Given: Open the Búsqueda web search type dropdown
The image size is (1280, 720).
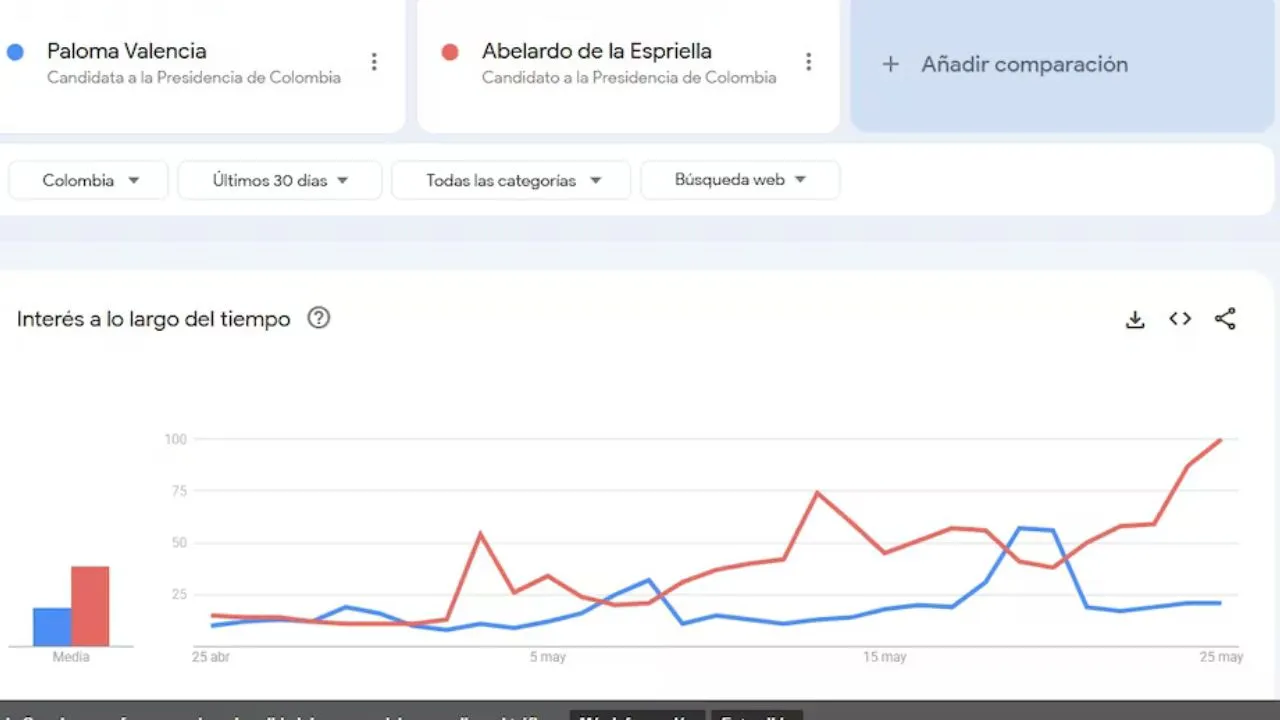Looking at the screenshot, I should [x=740, y=180].
